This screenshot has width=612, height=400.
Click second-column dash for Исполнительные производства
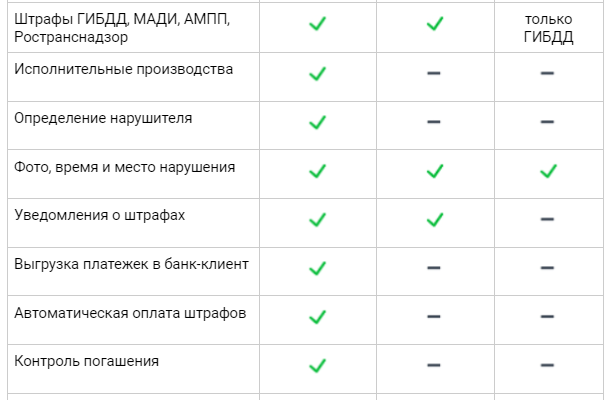click(x=434, y=74)
